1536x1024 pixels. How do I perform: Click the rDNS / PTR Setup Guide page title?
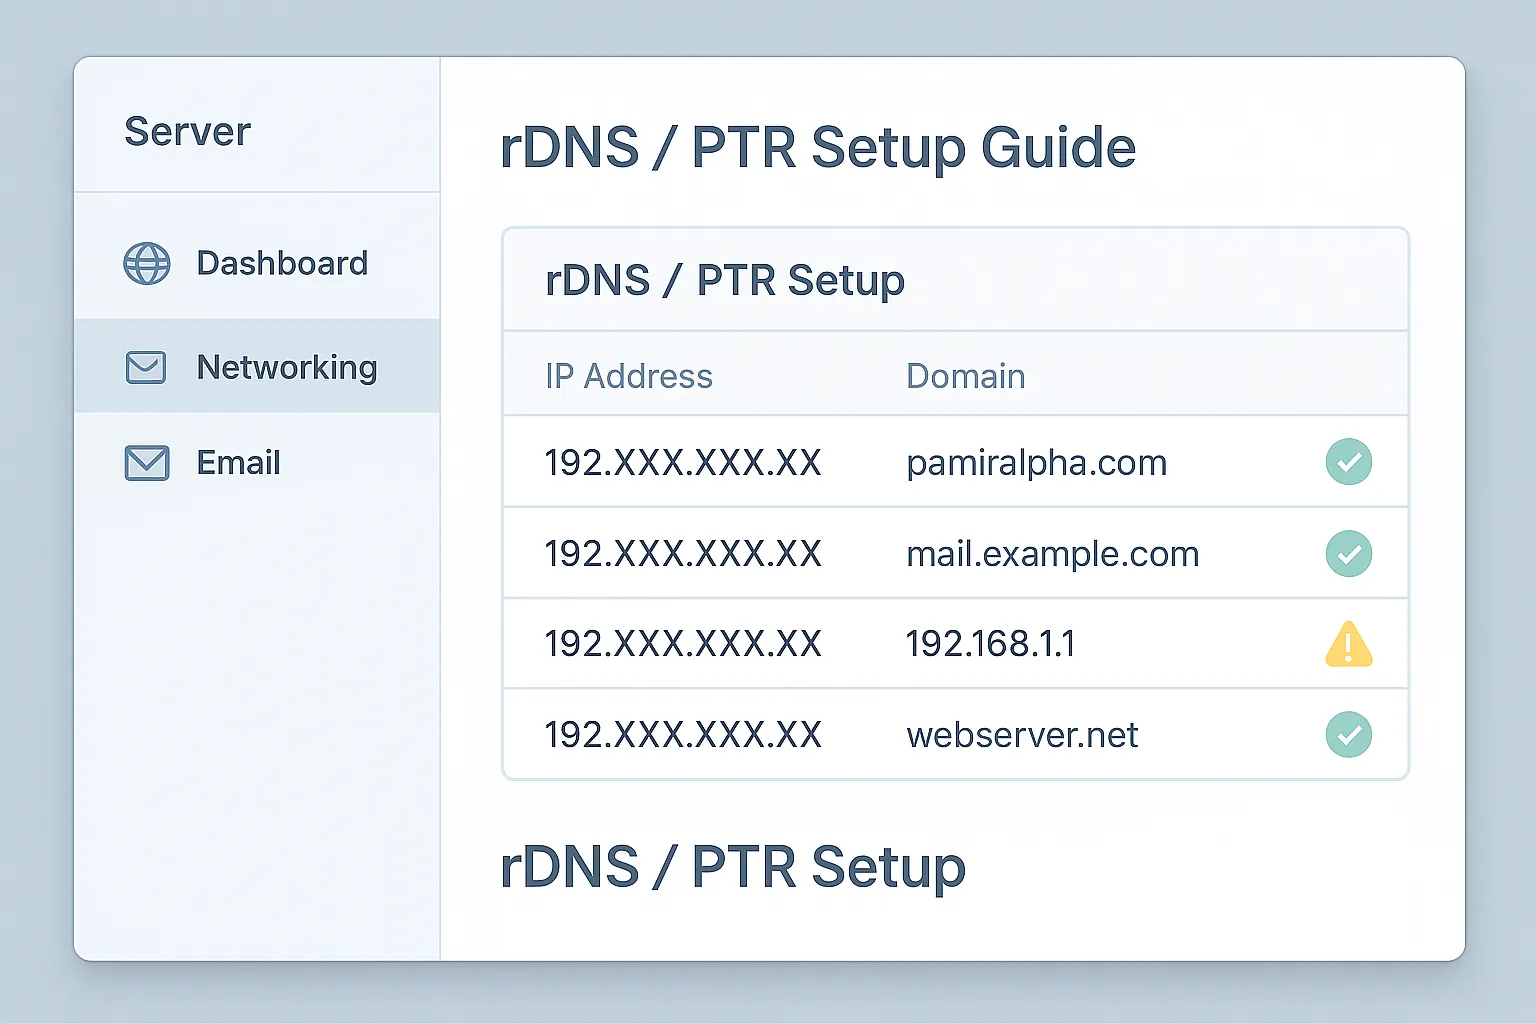(x=817, y=148)
